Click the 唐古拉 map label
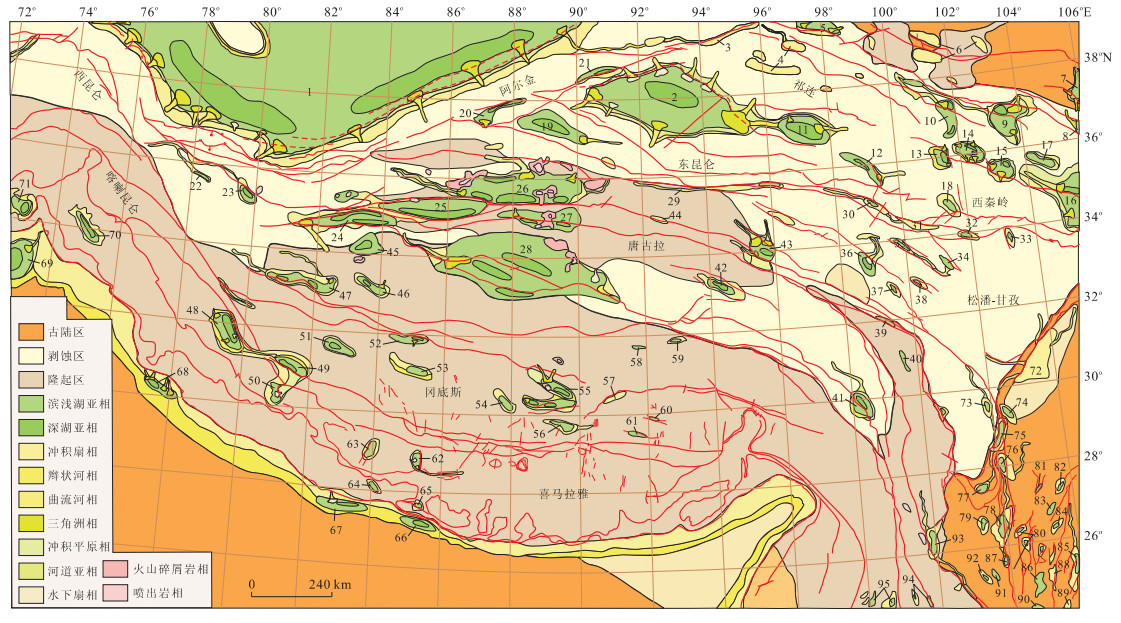This screenshot has width=1121, height=623. pyautogui.click(x=646, y=245)
